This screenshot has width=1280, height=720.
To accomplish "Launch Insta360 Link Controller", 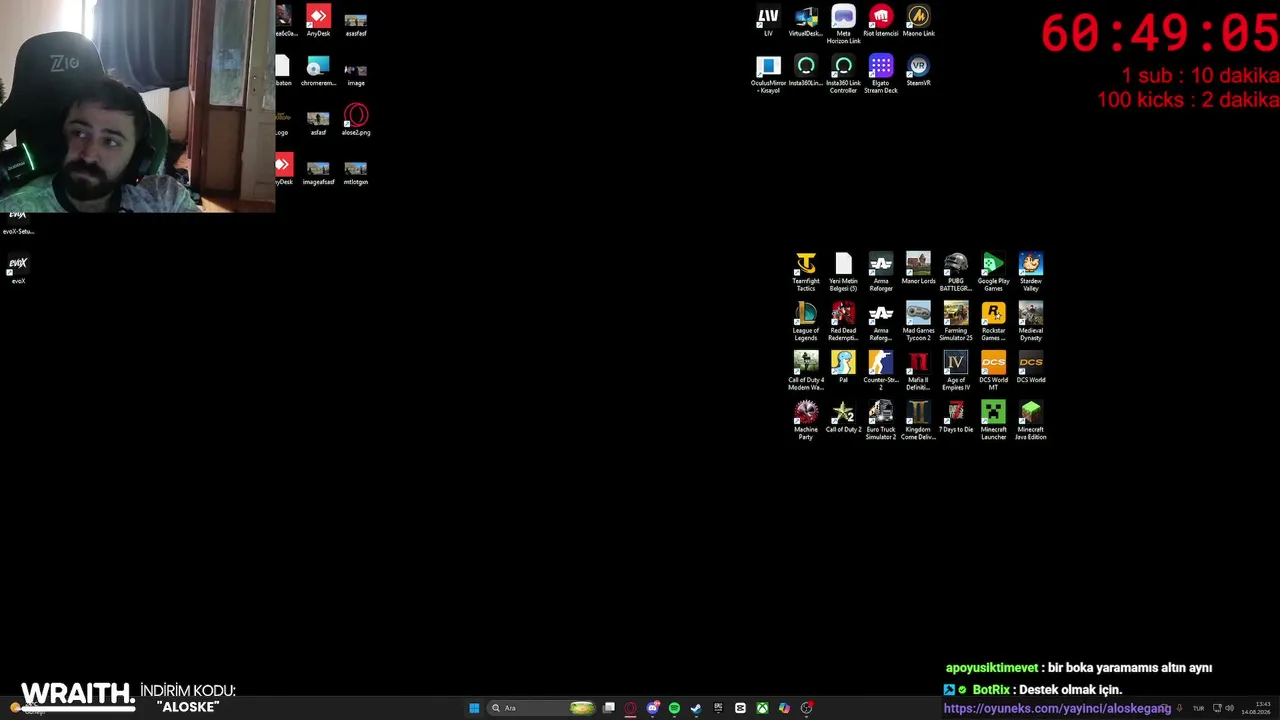I will (843, 74).
